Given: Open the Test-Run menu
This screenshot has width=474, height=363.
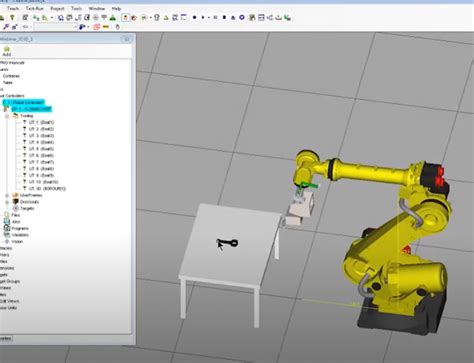Looking at the screenshot, I should 35,8.
